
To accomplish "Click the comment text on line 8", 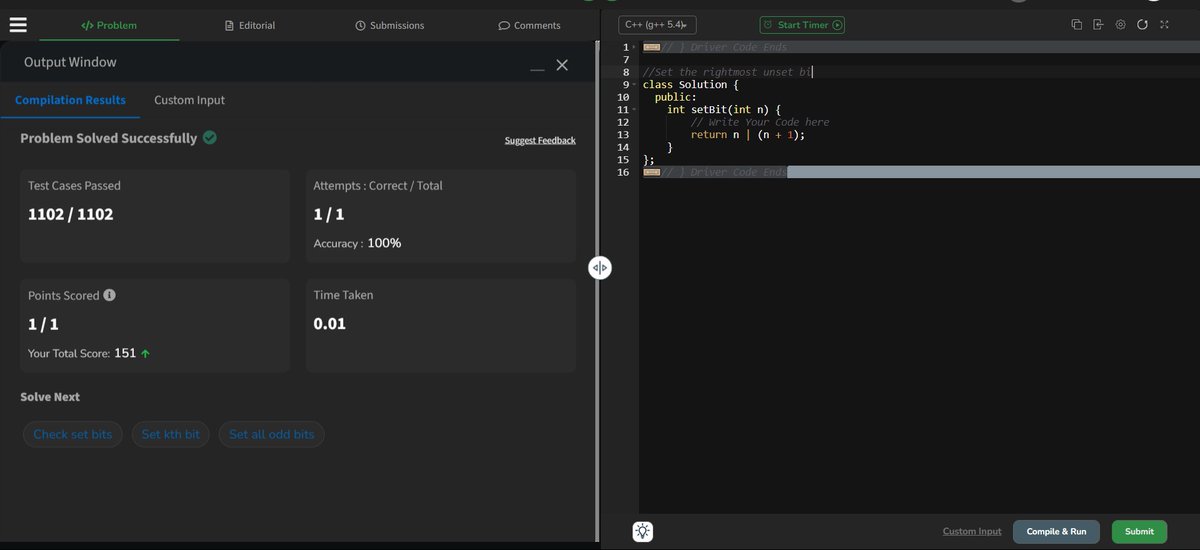I will click(x=728, y=72).
